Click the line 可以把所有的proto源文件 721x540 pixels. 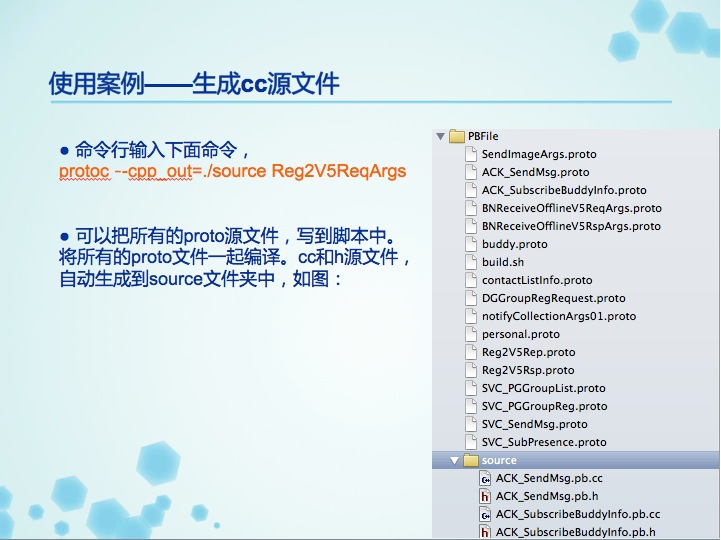(235, 236)
